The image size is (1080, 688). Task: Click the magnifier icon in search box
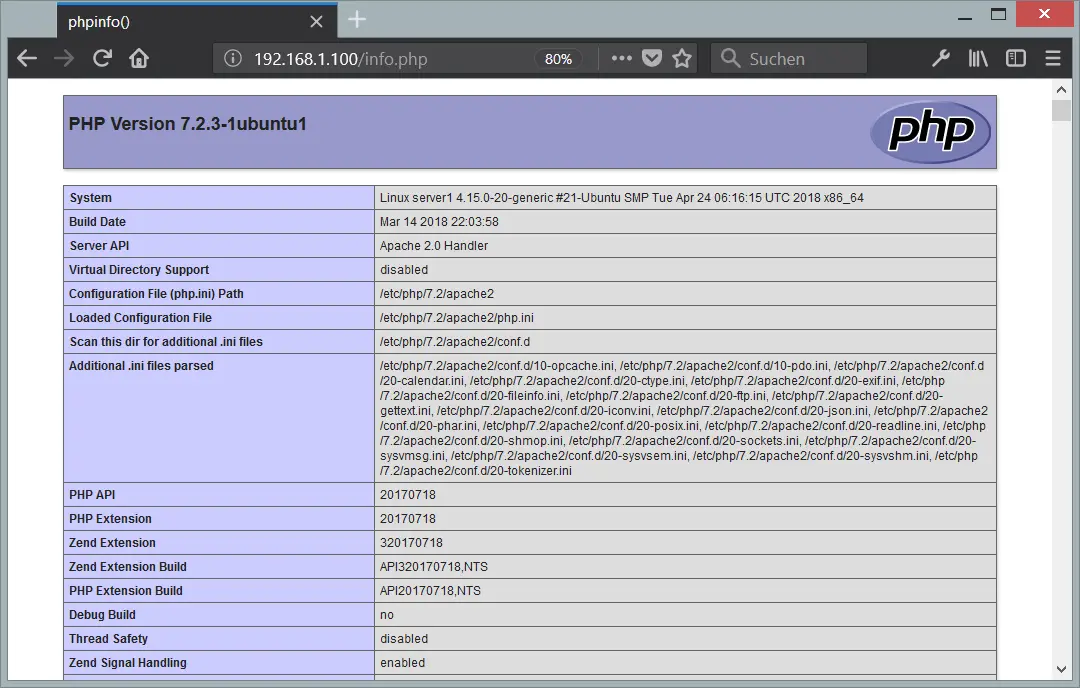[730, 58]
